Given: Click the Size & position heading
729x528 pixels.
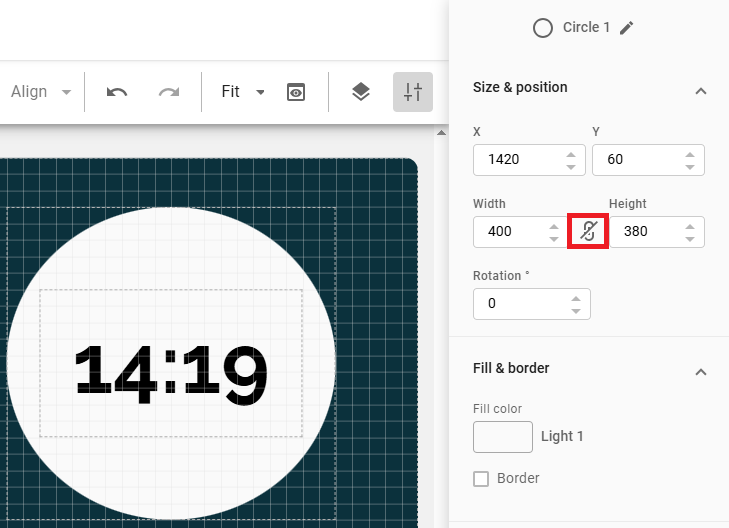Looking at the screenshot, I should point(520,87).
